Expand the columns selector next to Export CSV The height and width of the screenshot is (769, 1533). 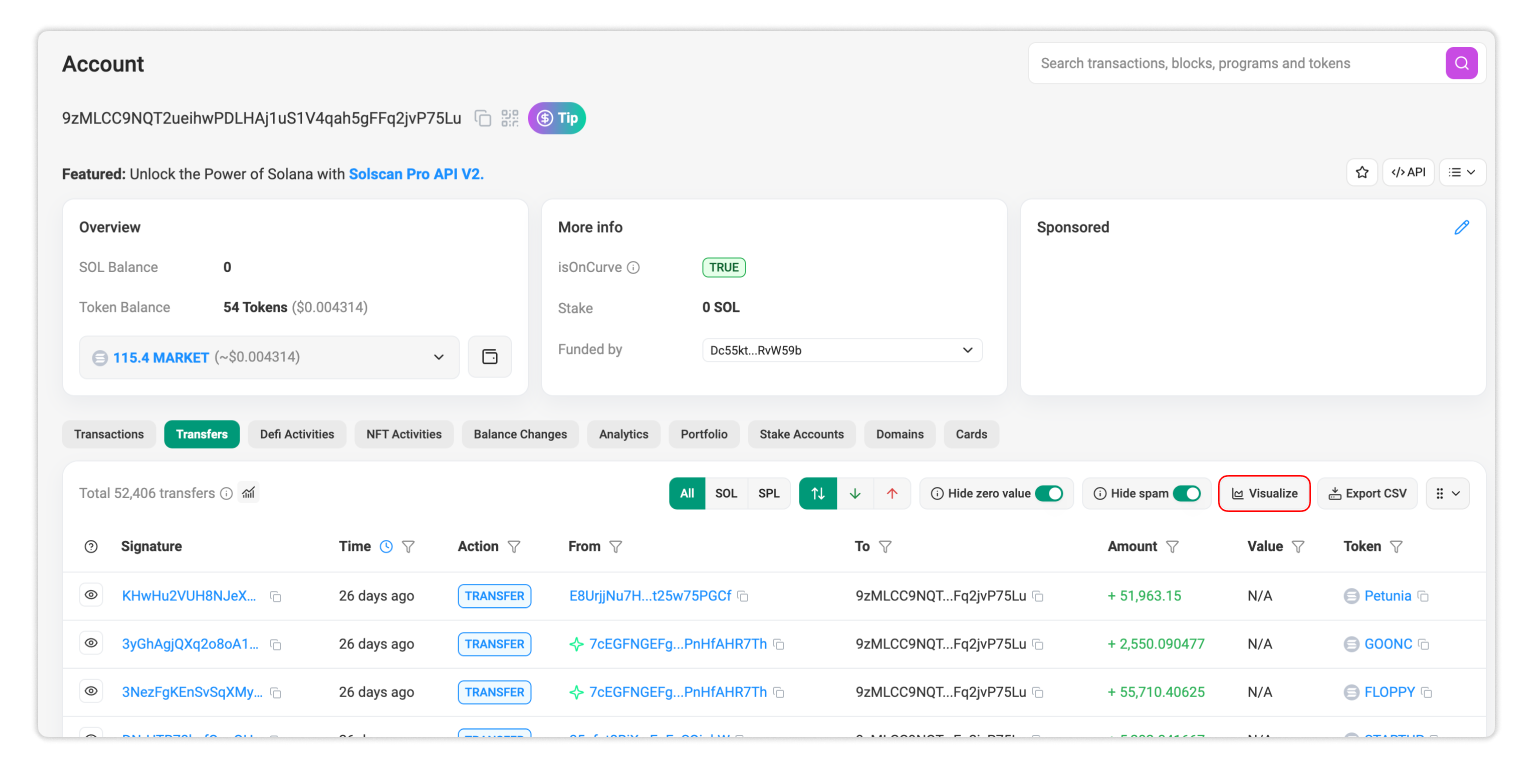[1447, 492]
